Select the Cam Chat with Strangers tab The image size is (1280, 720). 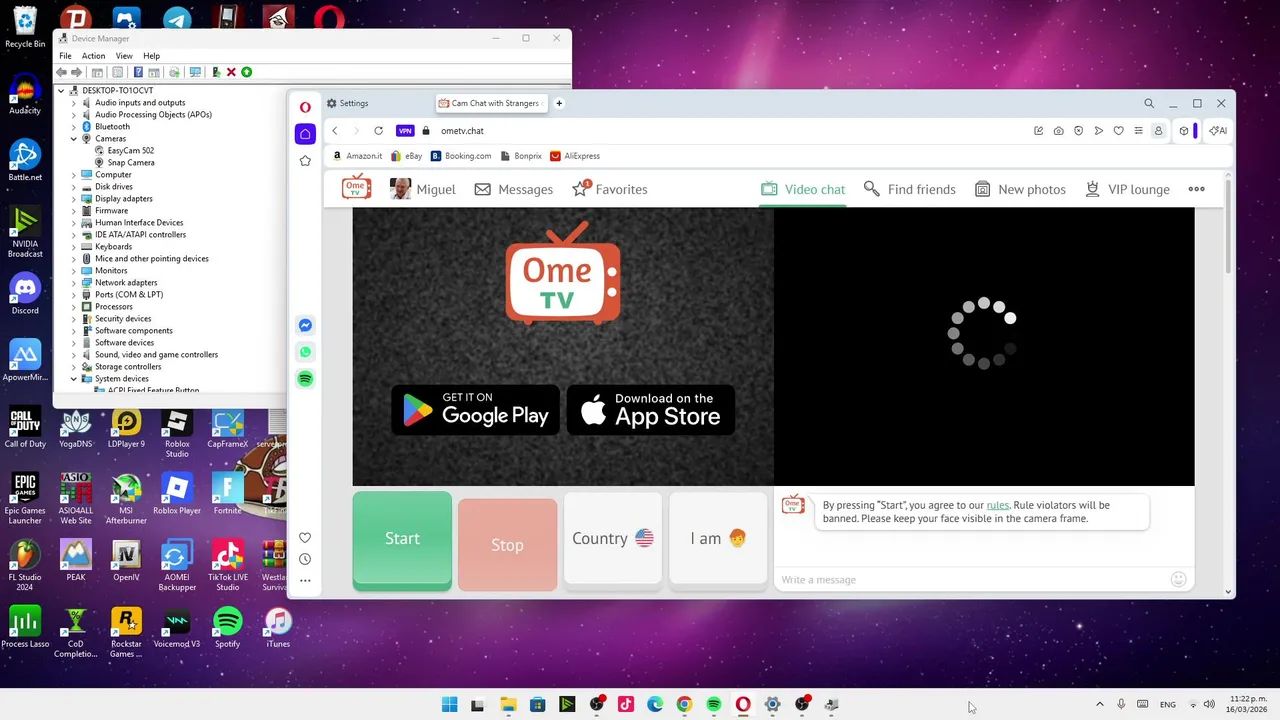(x=492, y=103)
